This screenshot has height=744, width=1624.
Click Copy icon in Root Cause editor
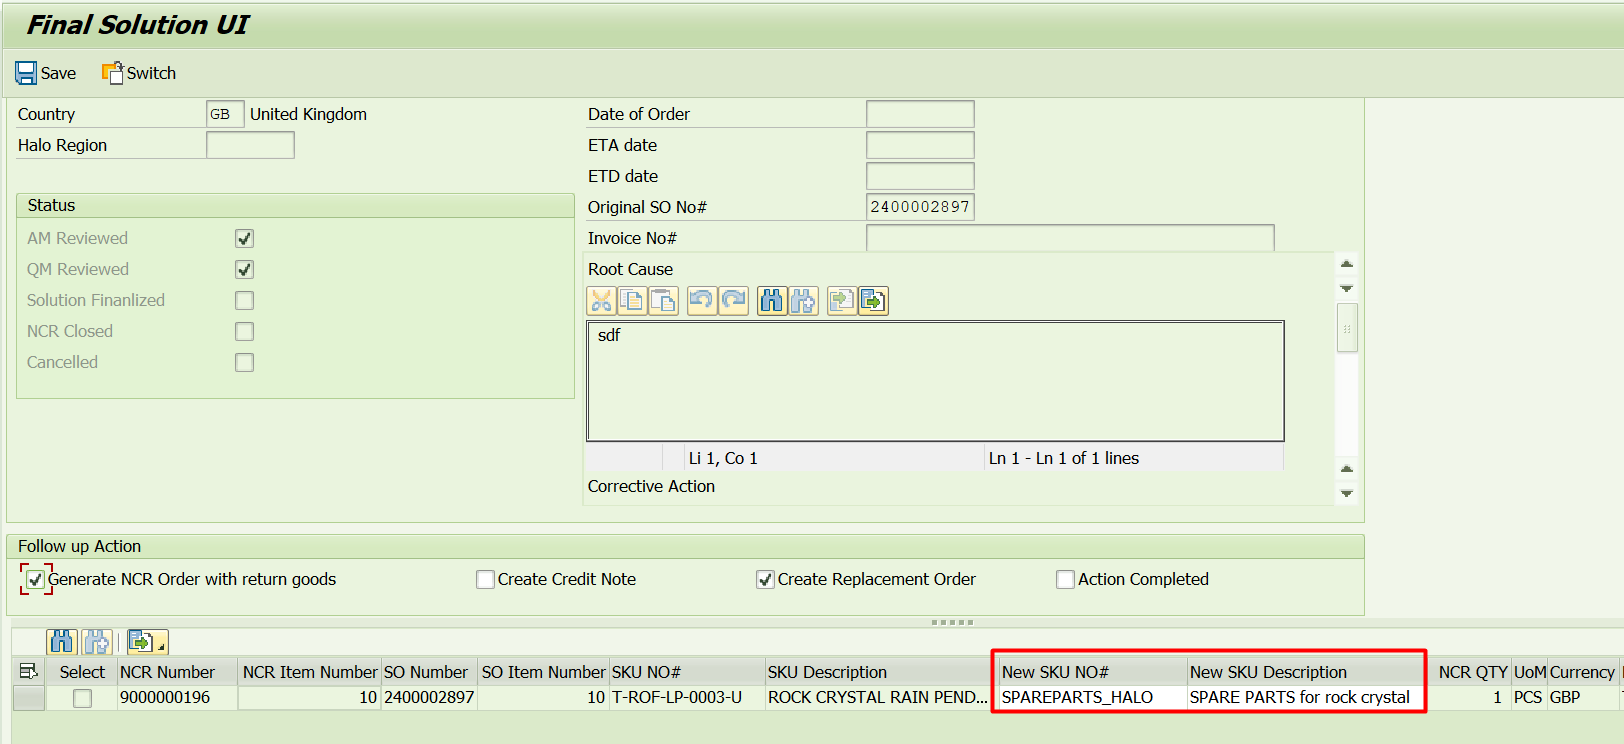pos(632,300)
